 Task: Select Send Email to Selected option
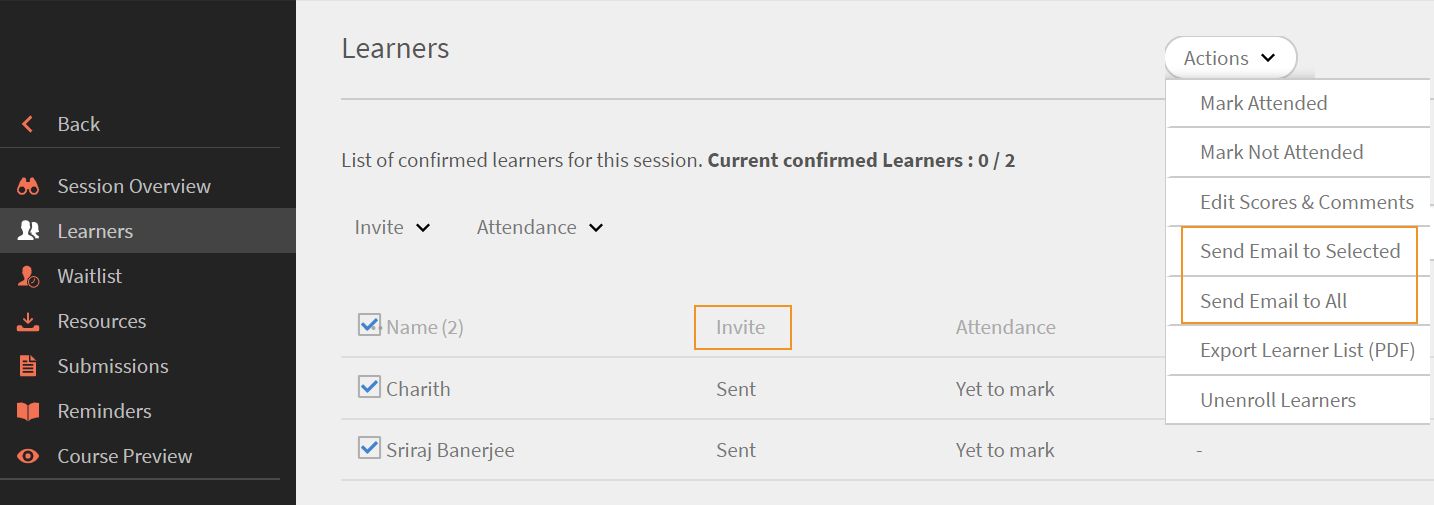[x=1299, y=251]
